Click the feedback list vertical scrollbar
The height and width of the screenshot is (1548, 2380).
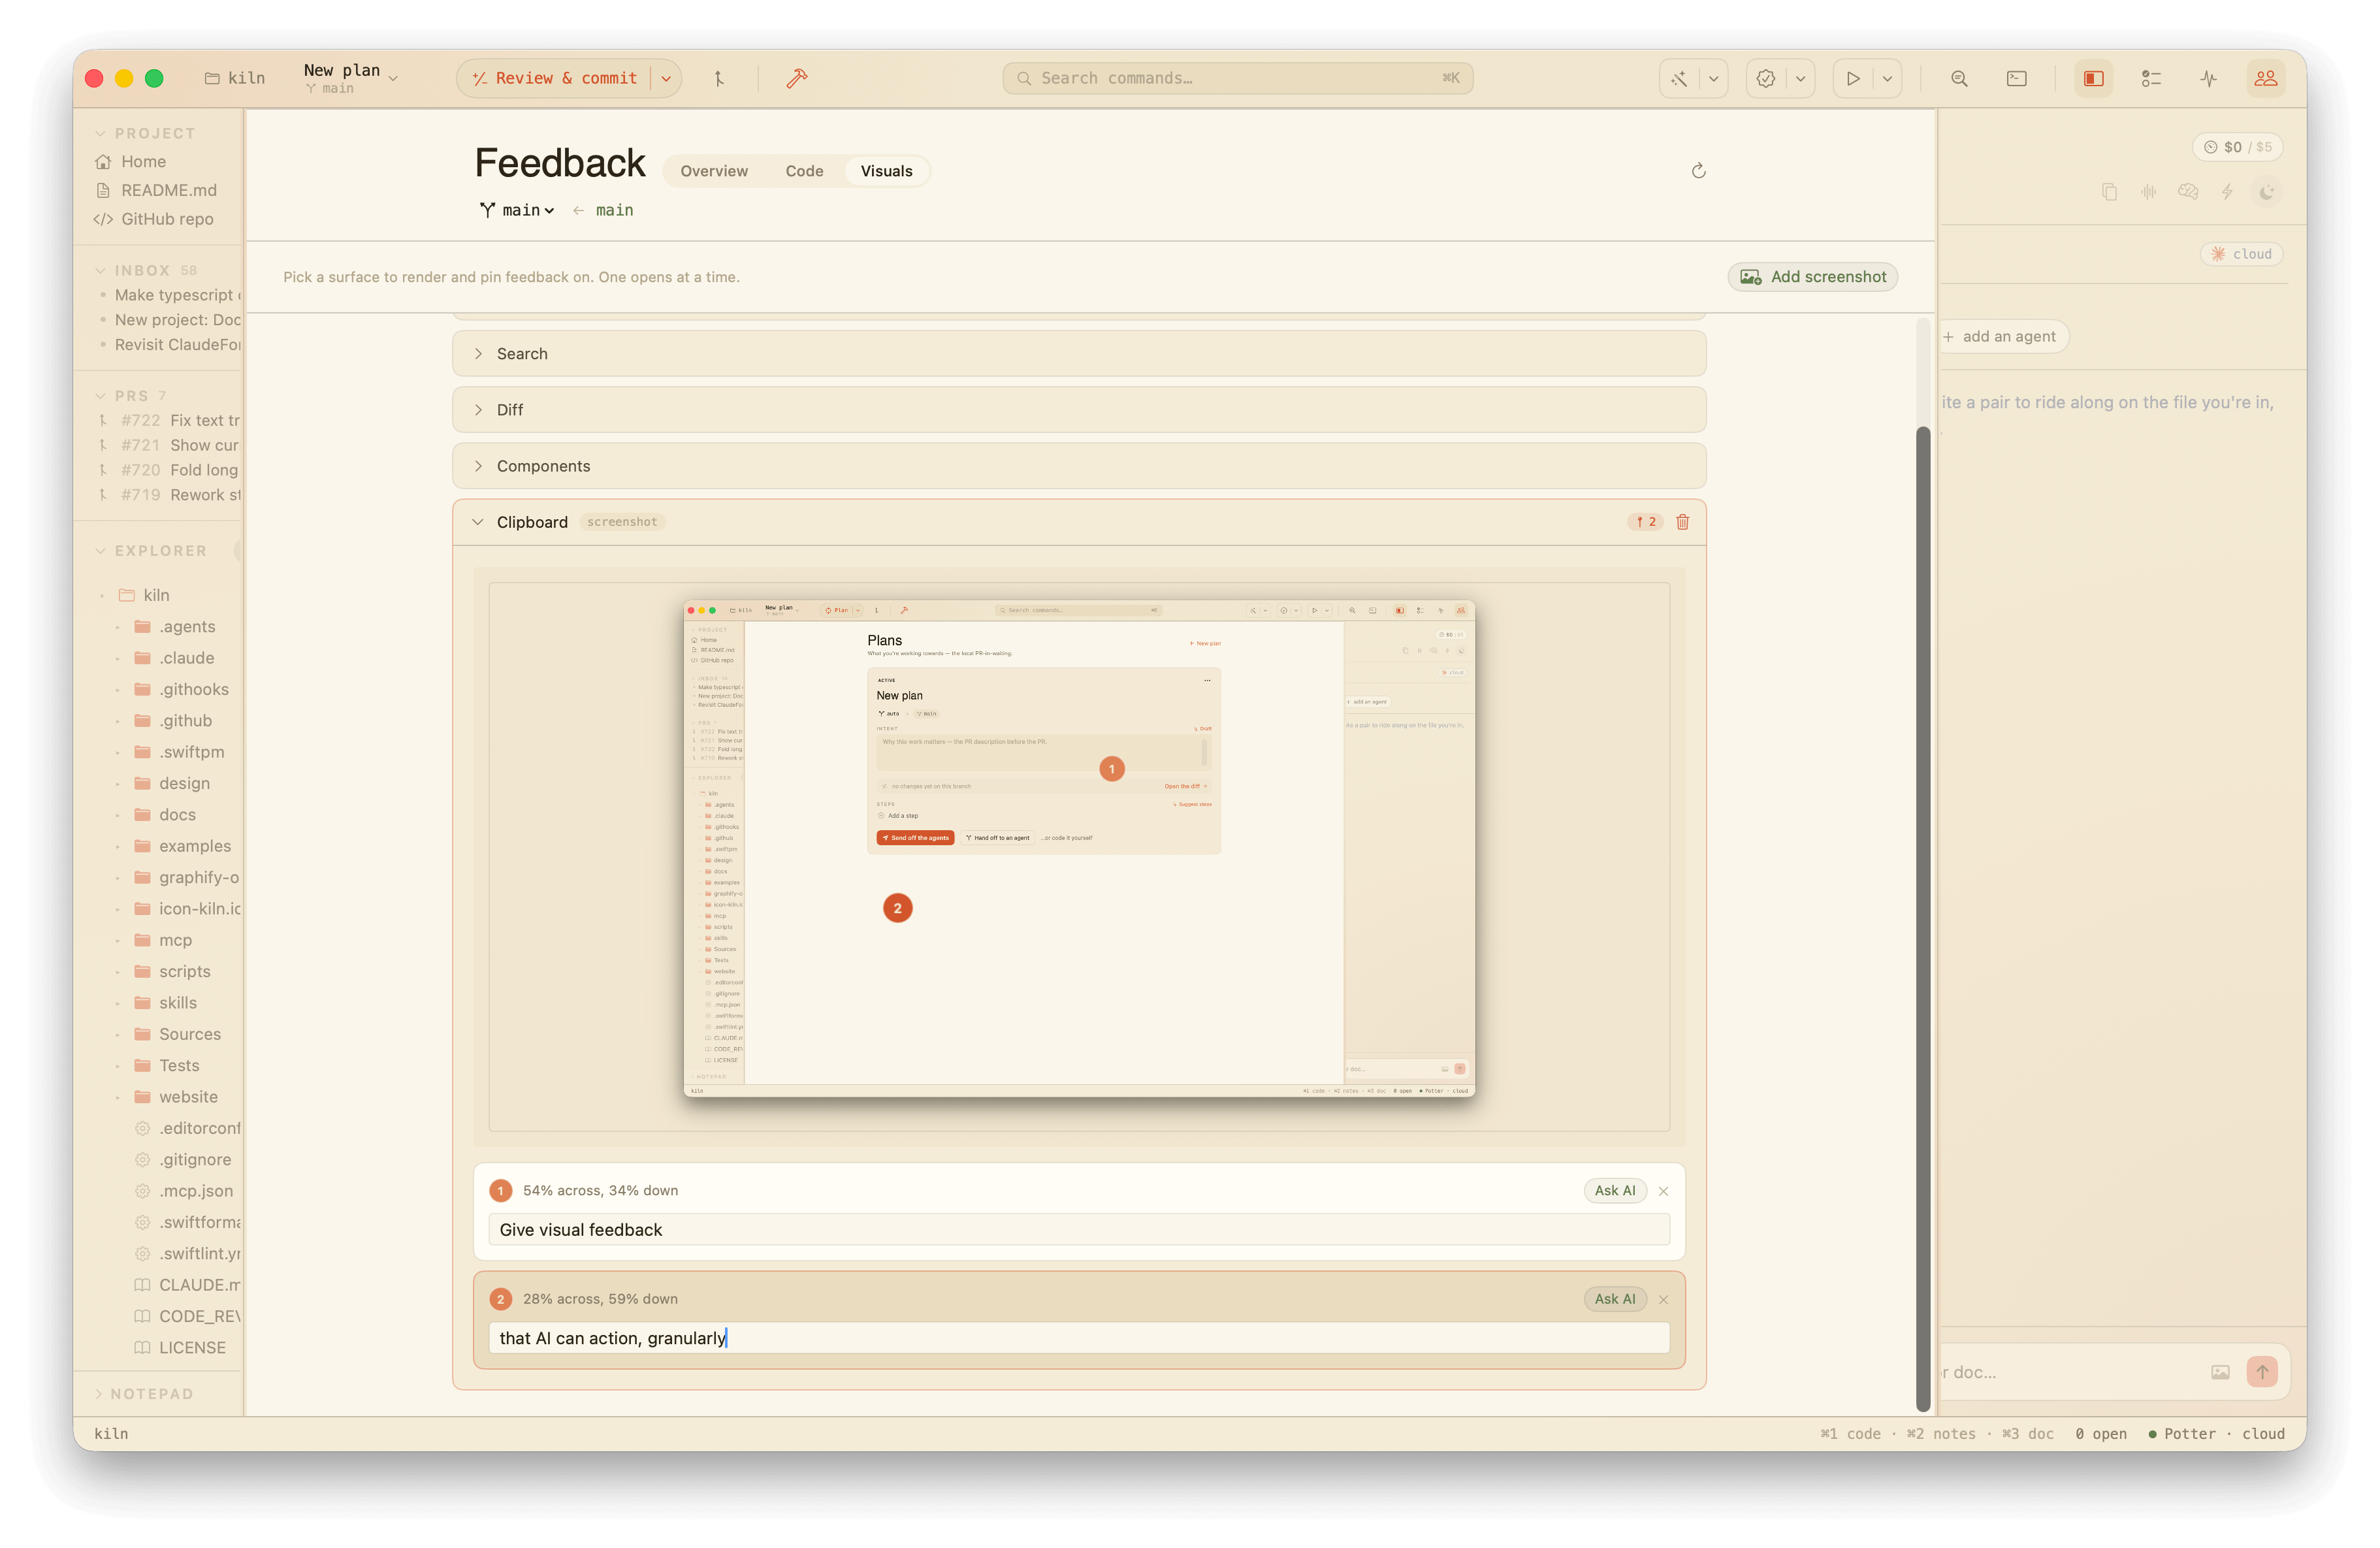pyautogui.click(x=1923, y=918)
